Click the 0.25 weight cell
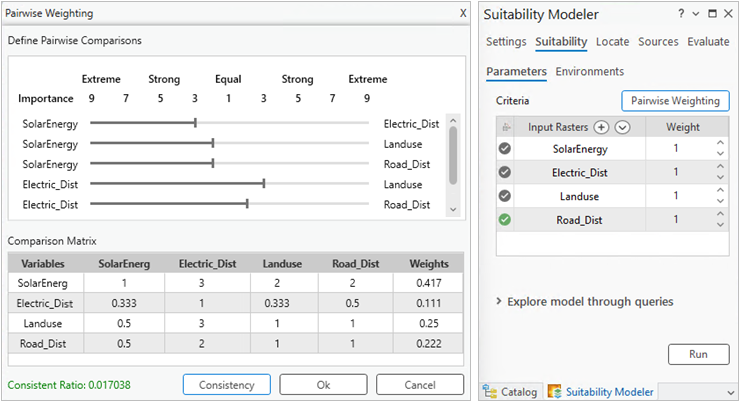 point(429,324)
